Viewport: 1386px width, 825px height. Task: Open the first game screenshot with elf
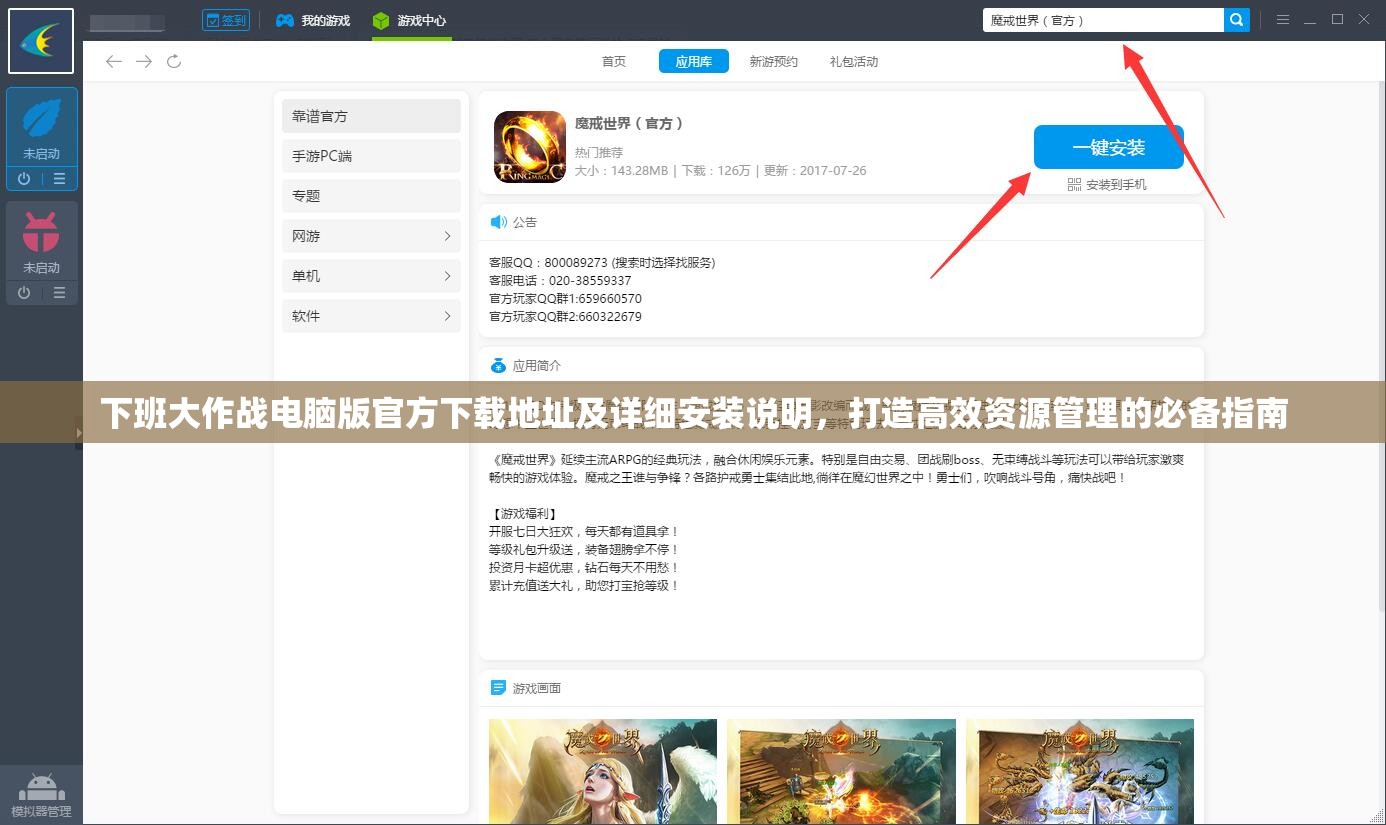point(603,771)
